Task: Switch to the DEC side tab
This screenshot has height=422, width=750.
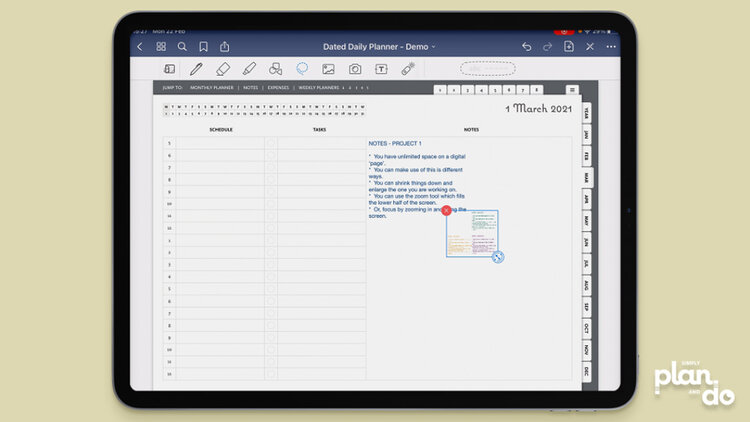Action: (x=586, y=371)
